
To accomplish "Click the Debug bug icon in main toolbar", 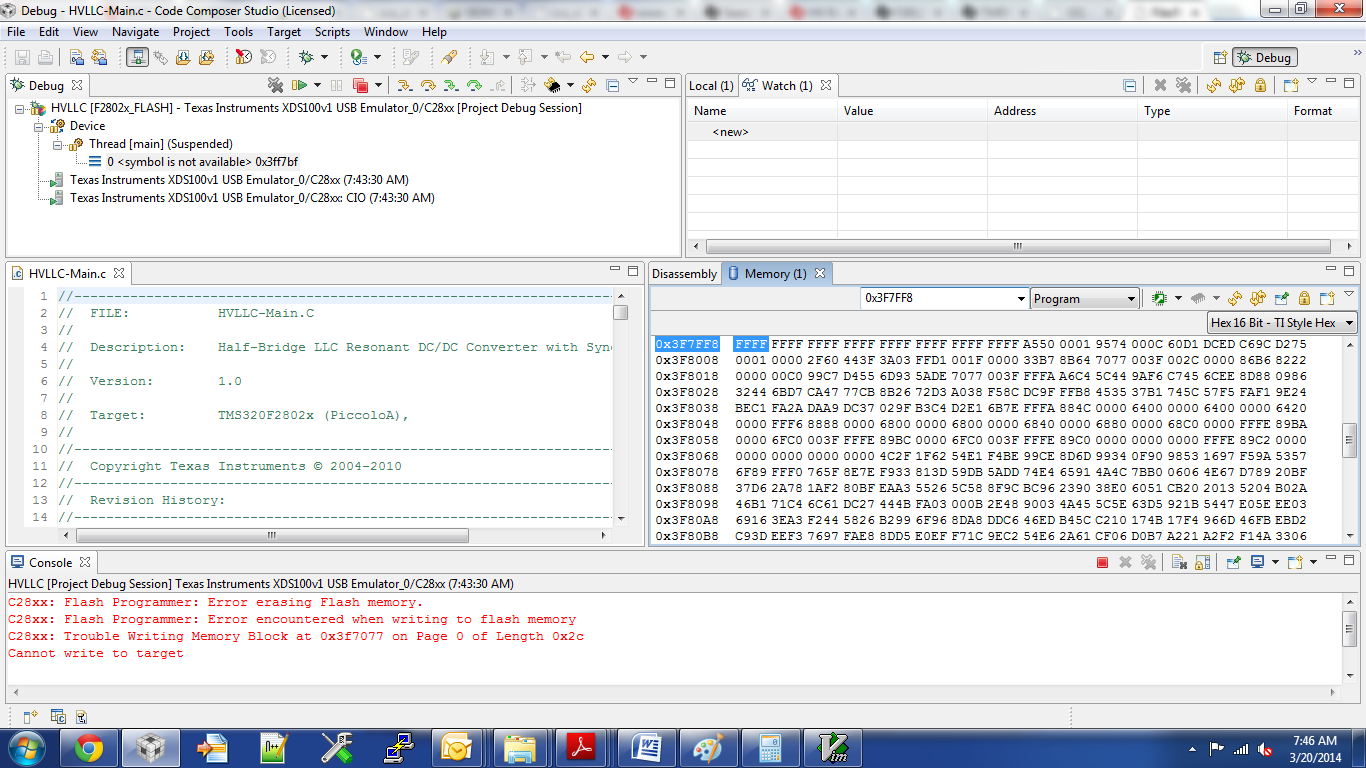I will point(307,57).
